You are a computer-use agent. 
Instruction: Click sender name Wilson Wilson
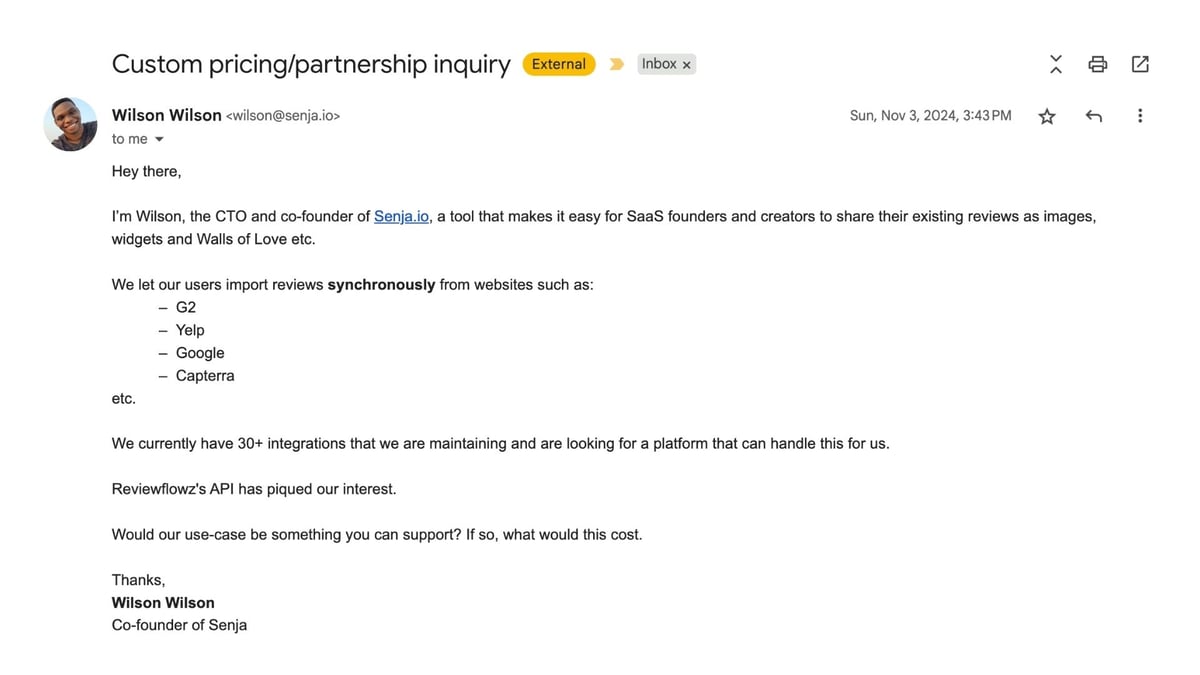click(x=167, y=115)
